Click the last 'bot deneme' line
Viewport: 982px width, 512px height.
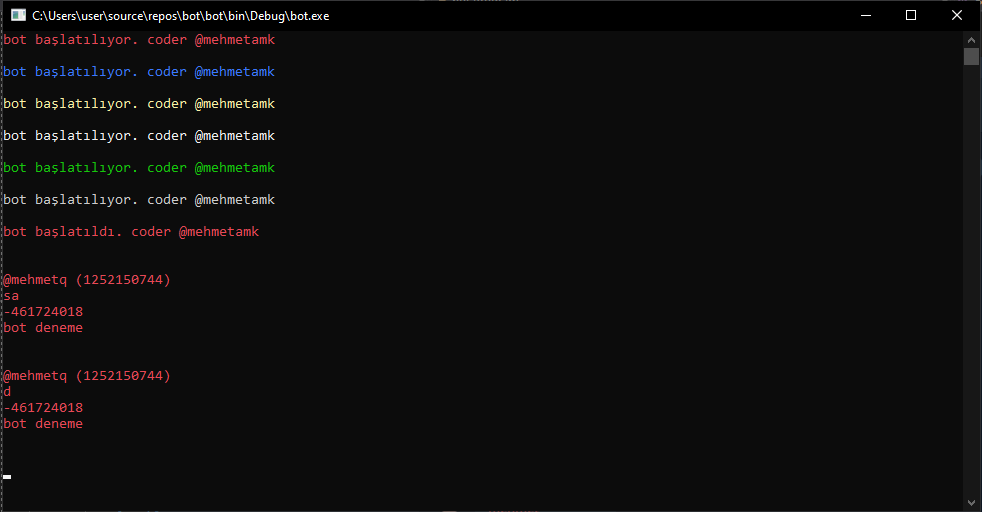43,424
